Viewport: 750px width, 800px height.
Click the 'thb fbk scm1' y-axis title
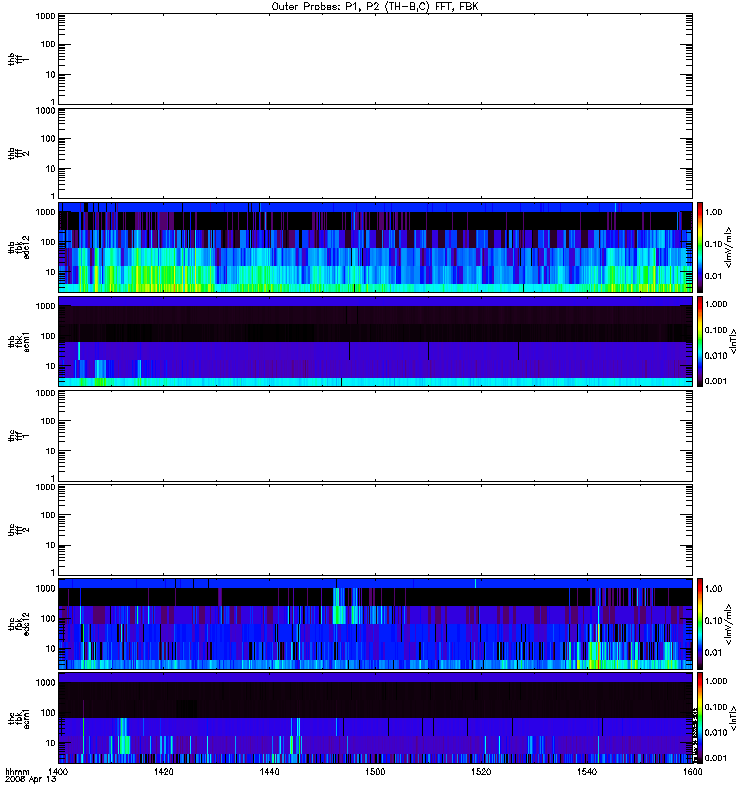[x=19, y=341]
